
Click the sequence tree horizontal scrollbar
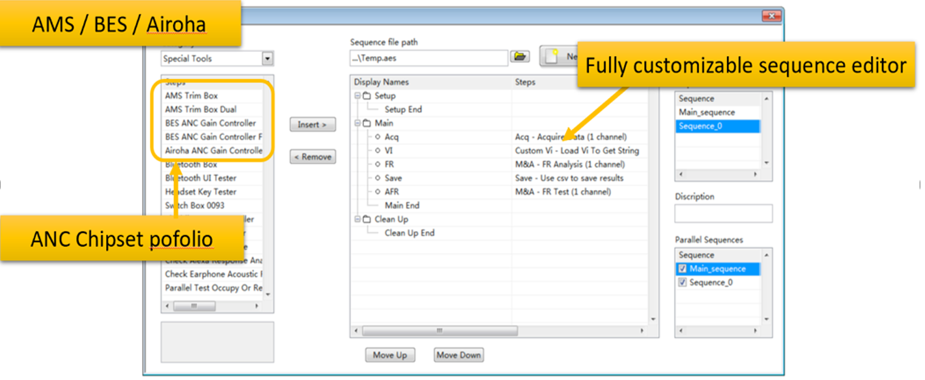click(499, 330)
